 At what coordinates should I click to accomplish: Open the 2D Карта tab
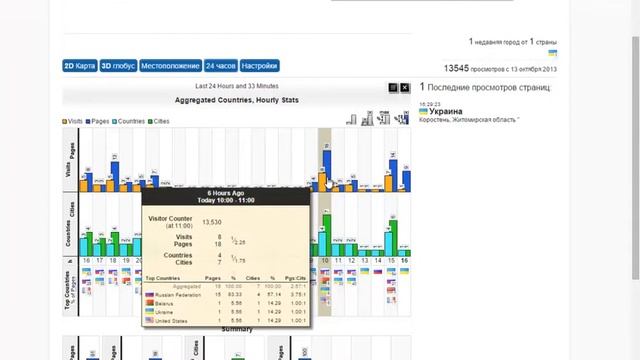[80, 66]
